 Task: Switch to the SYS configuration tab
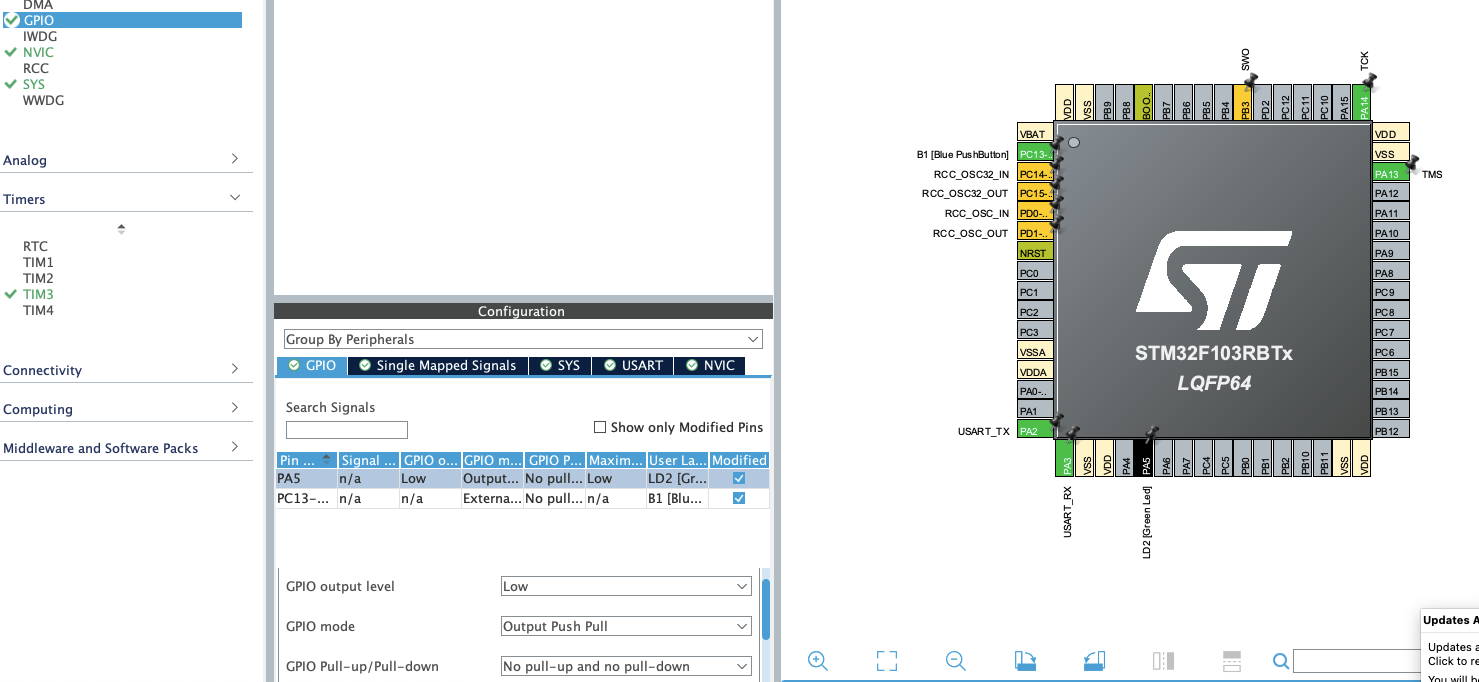[560, 366]
